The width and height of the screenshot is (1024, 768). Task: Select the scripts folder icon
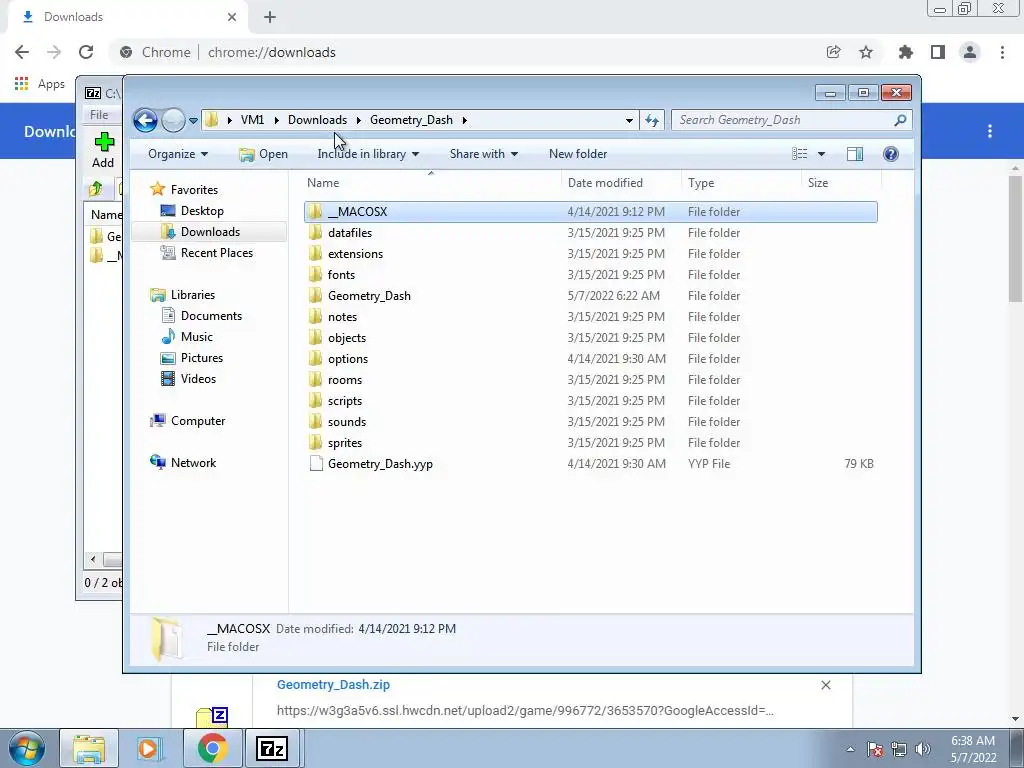[x=315, y=400]
